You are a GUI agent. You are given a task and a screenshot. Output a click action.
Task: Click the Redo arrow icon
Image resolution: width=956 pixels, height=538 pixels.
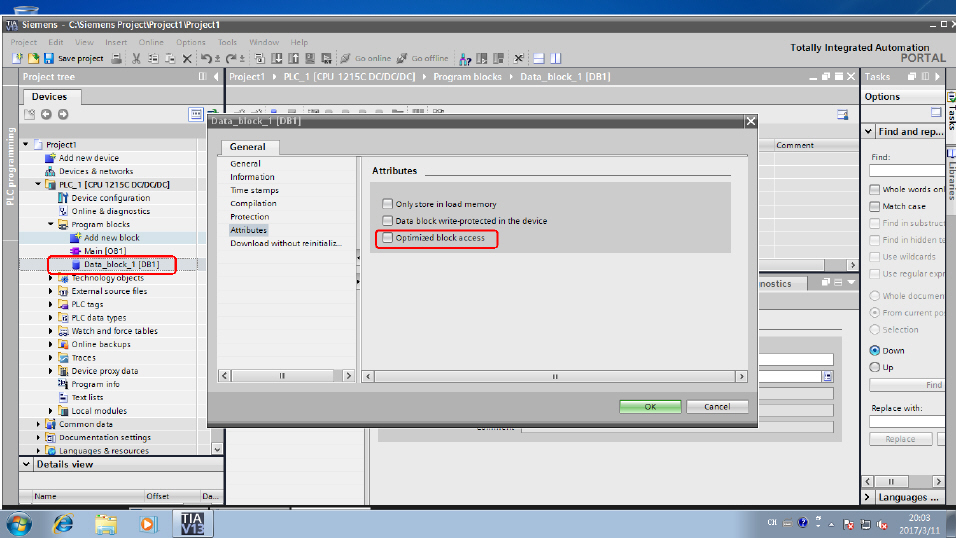click(231, 59)
